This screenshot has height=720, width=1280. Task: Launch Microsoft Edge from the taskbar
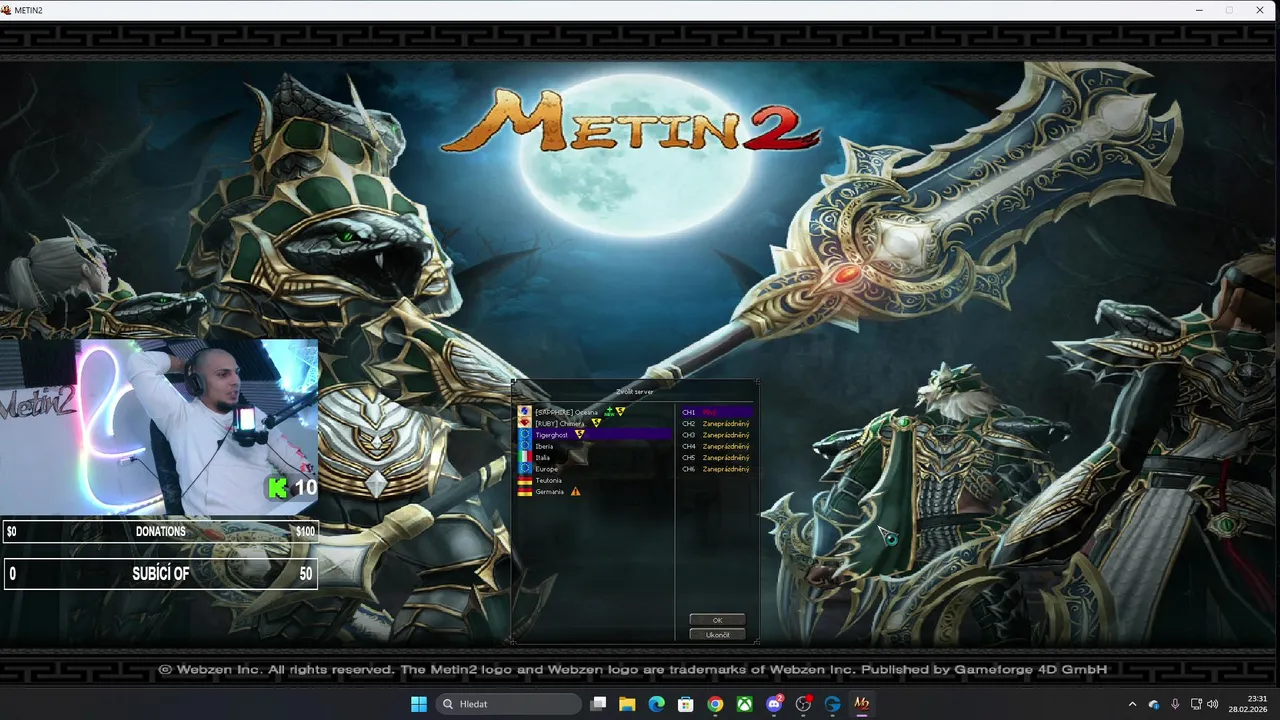(x=656, y=704)
